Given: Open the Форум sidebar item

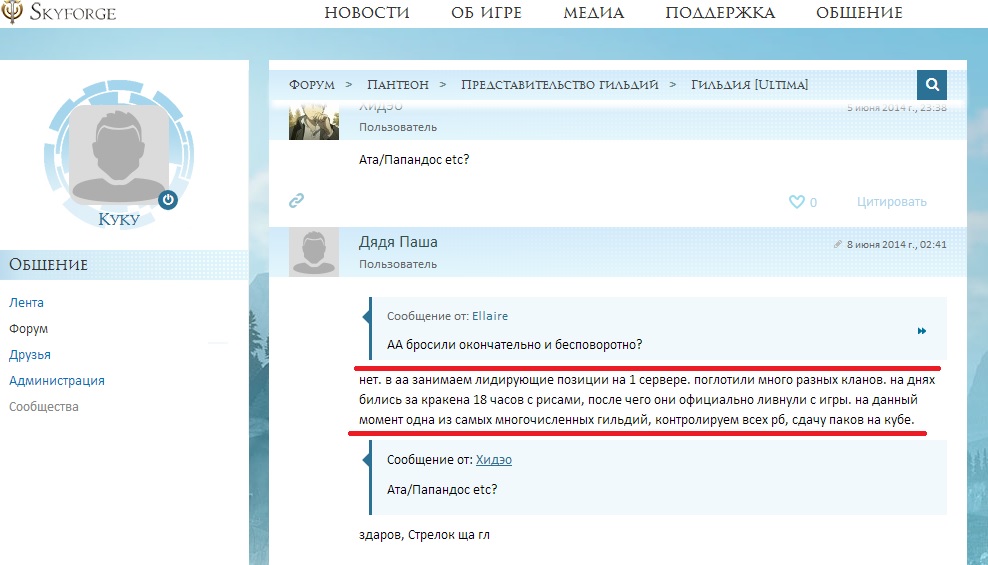Looking at the screenshot, I should point(28,329).
